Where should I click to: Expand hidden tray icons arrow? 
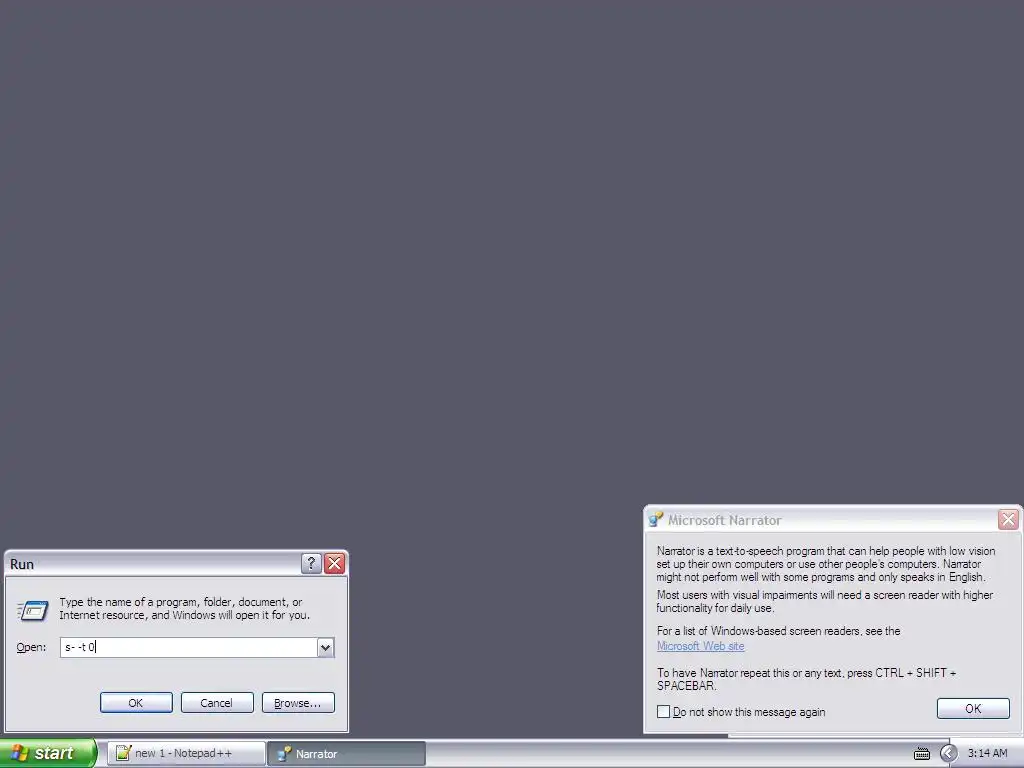point(948,753)
